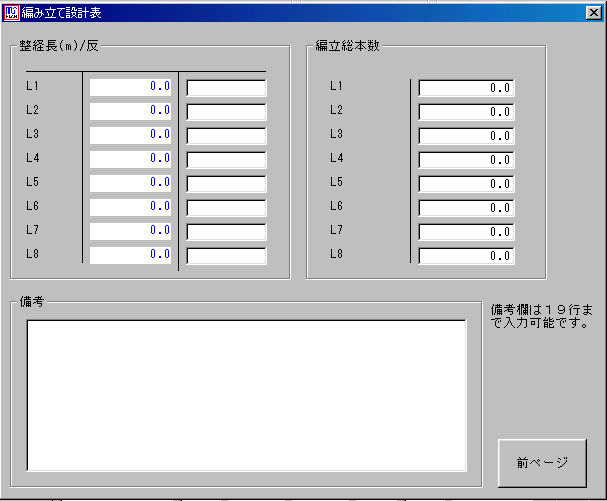This screenshot has width=607, height=501.
Task: Select the L3 編立総本数 field
Action: coord(466,135)
